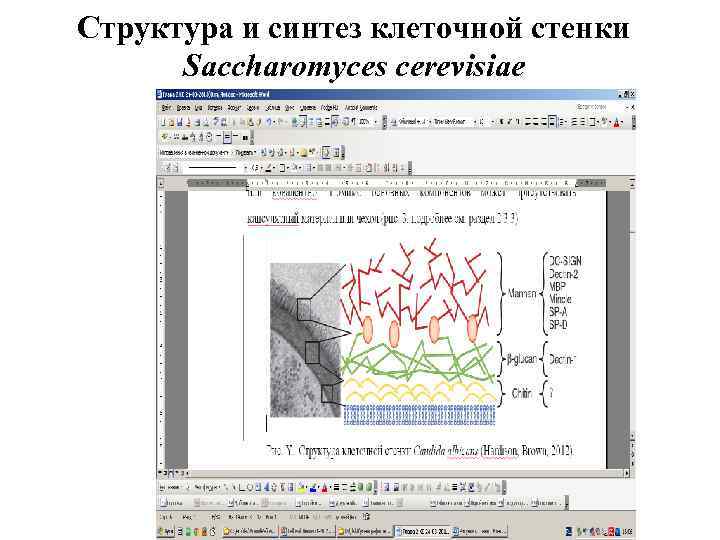Select the Rectangle drawing tool
Screen dimensions: 720x540
coord(242,488)
